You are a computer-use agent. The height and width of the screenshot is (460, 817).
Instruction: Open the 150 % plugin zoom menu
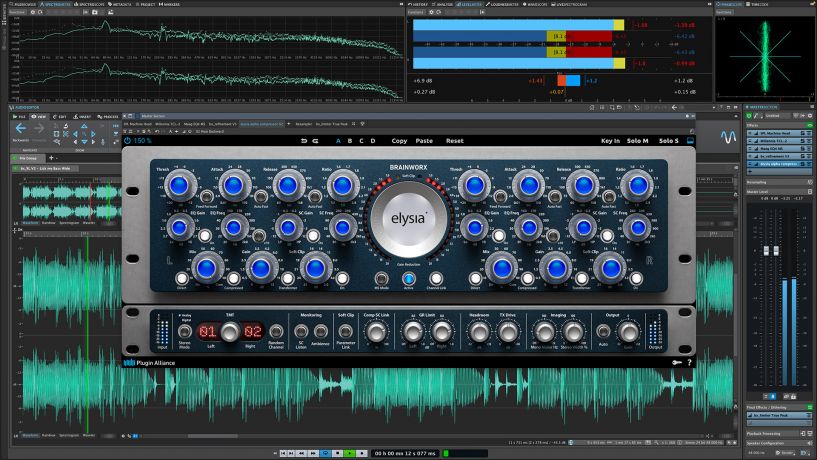(142, 141)
